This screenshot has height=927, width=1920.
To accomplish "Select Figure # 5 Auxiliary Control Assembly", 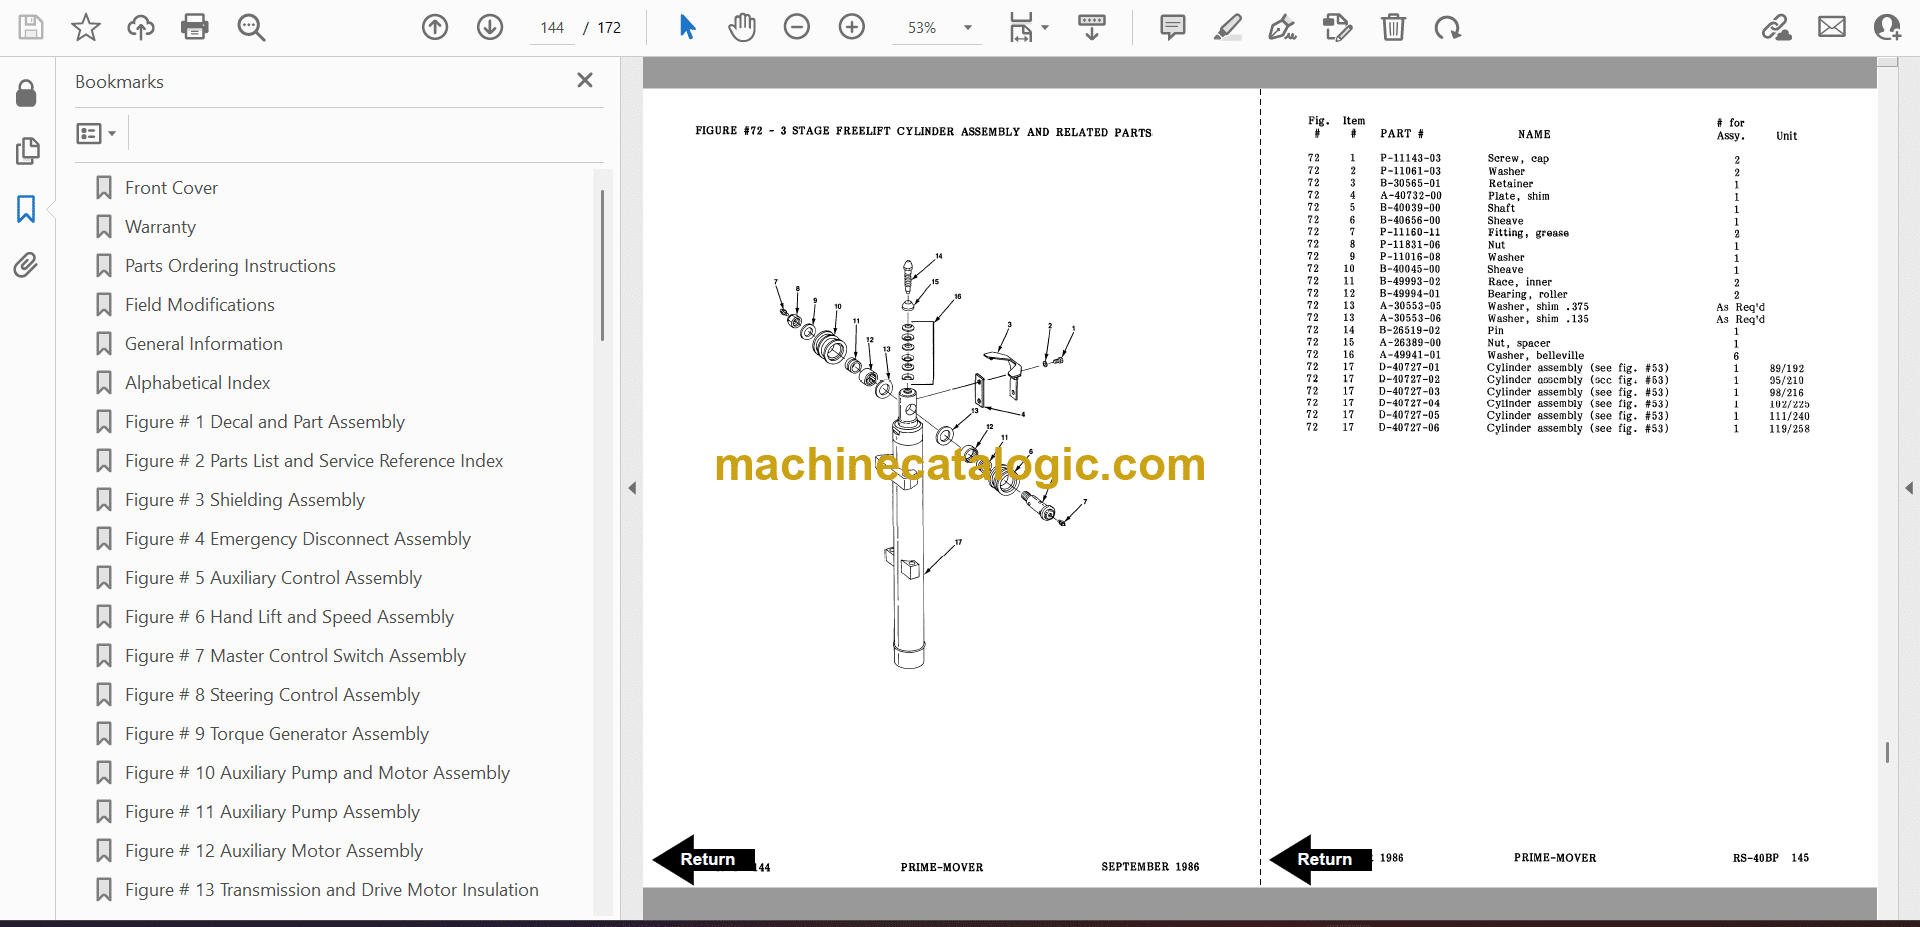I will [x=273, y=578].
